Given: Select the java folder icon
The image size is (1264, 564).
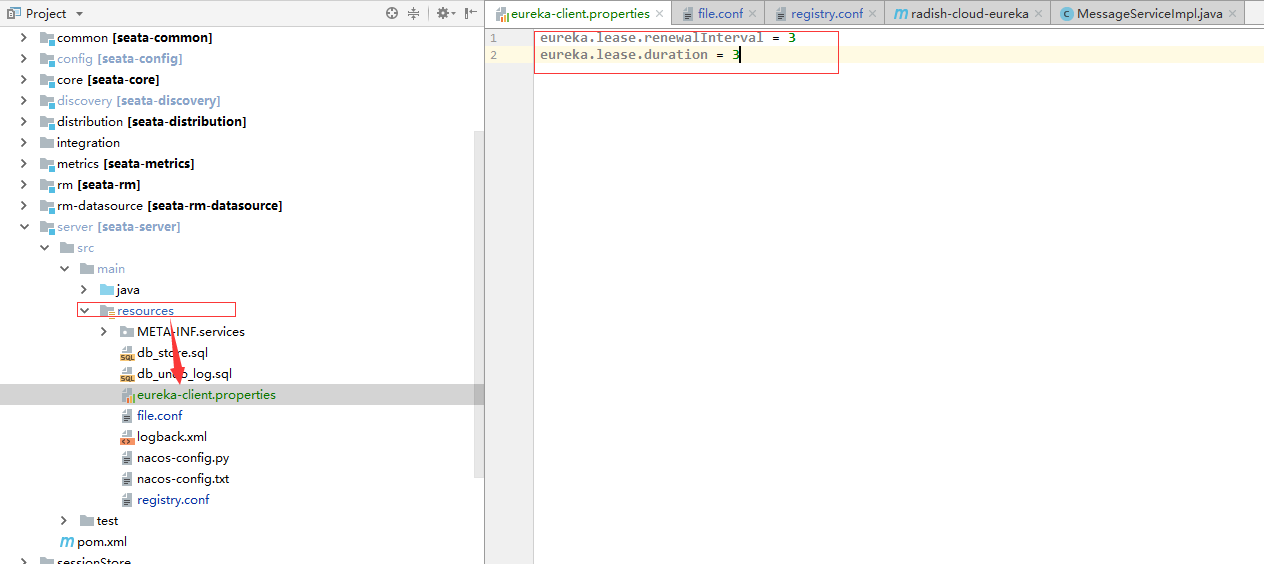Looking at the screenshot, I should point(107,289).
